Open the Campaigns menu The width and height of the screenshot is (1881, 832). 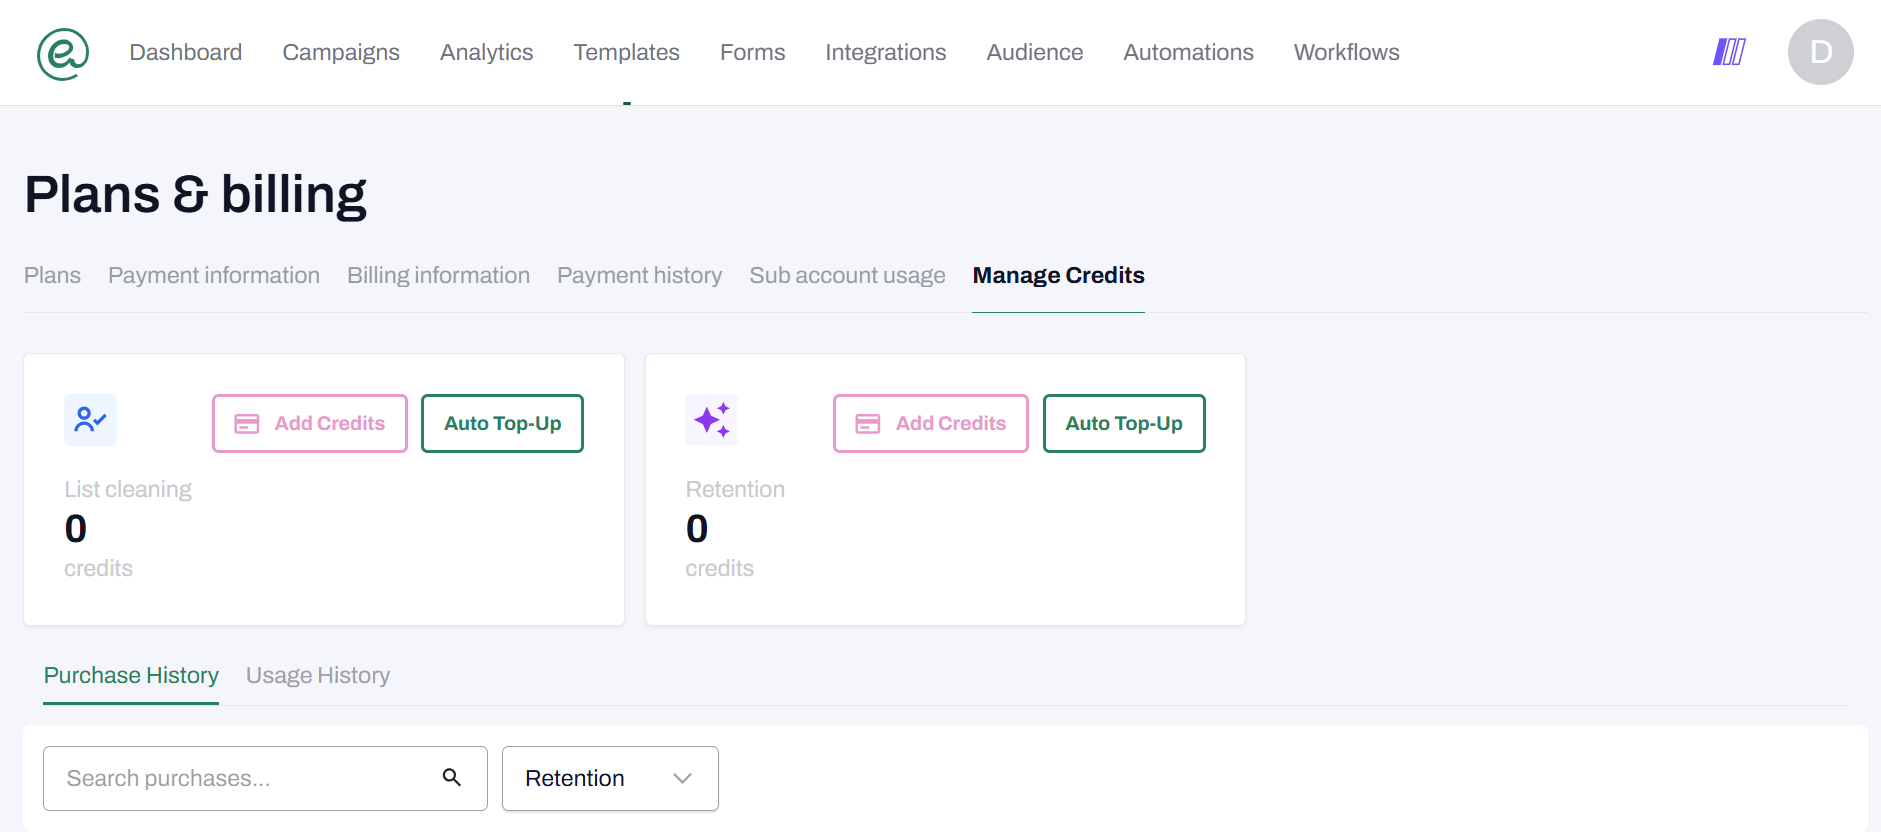click(x=341, y=52)
